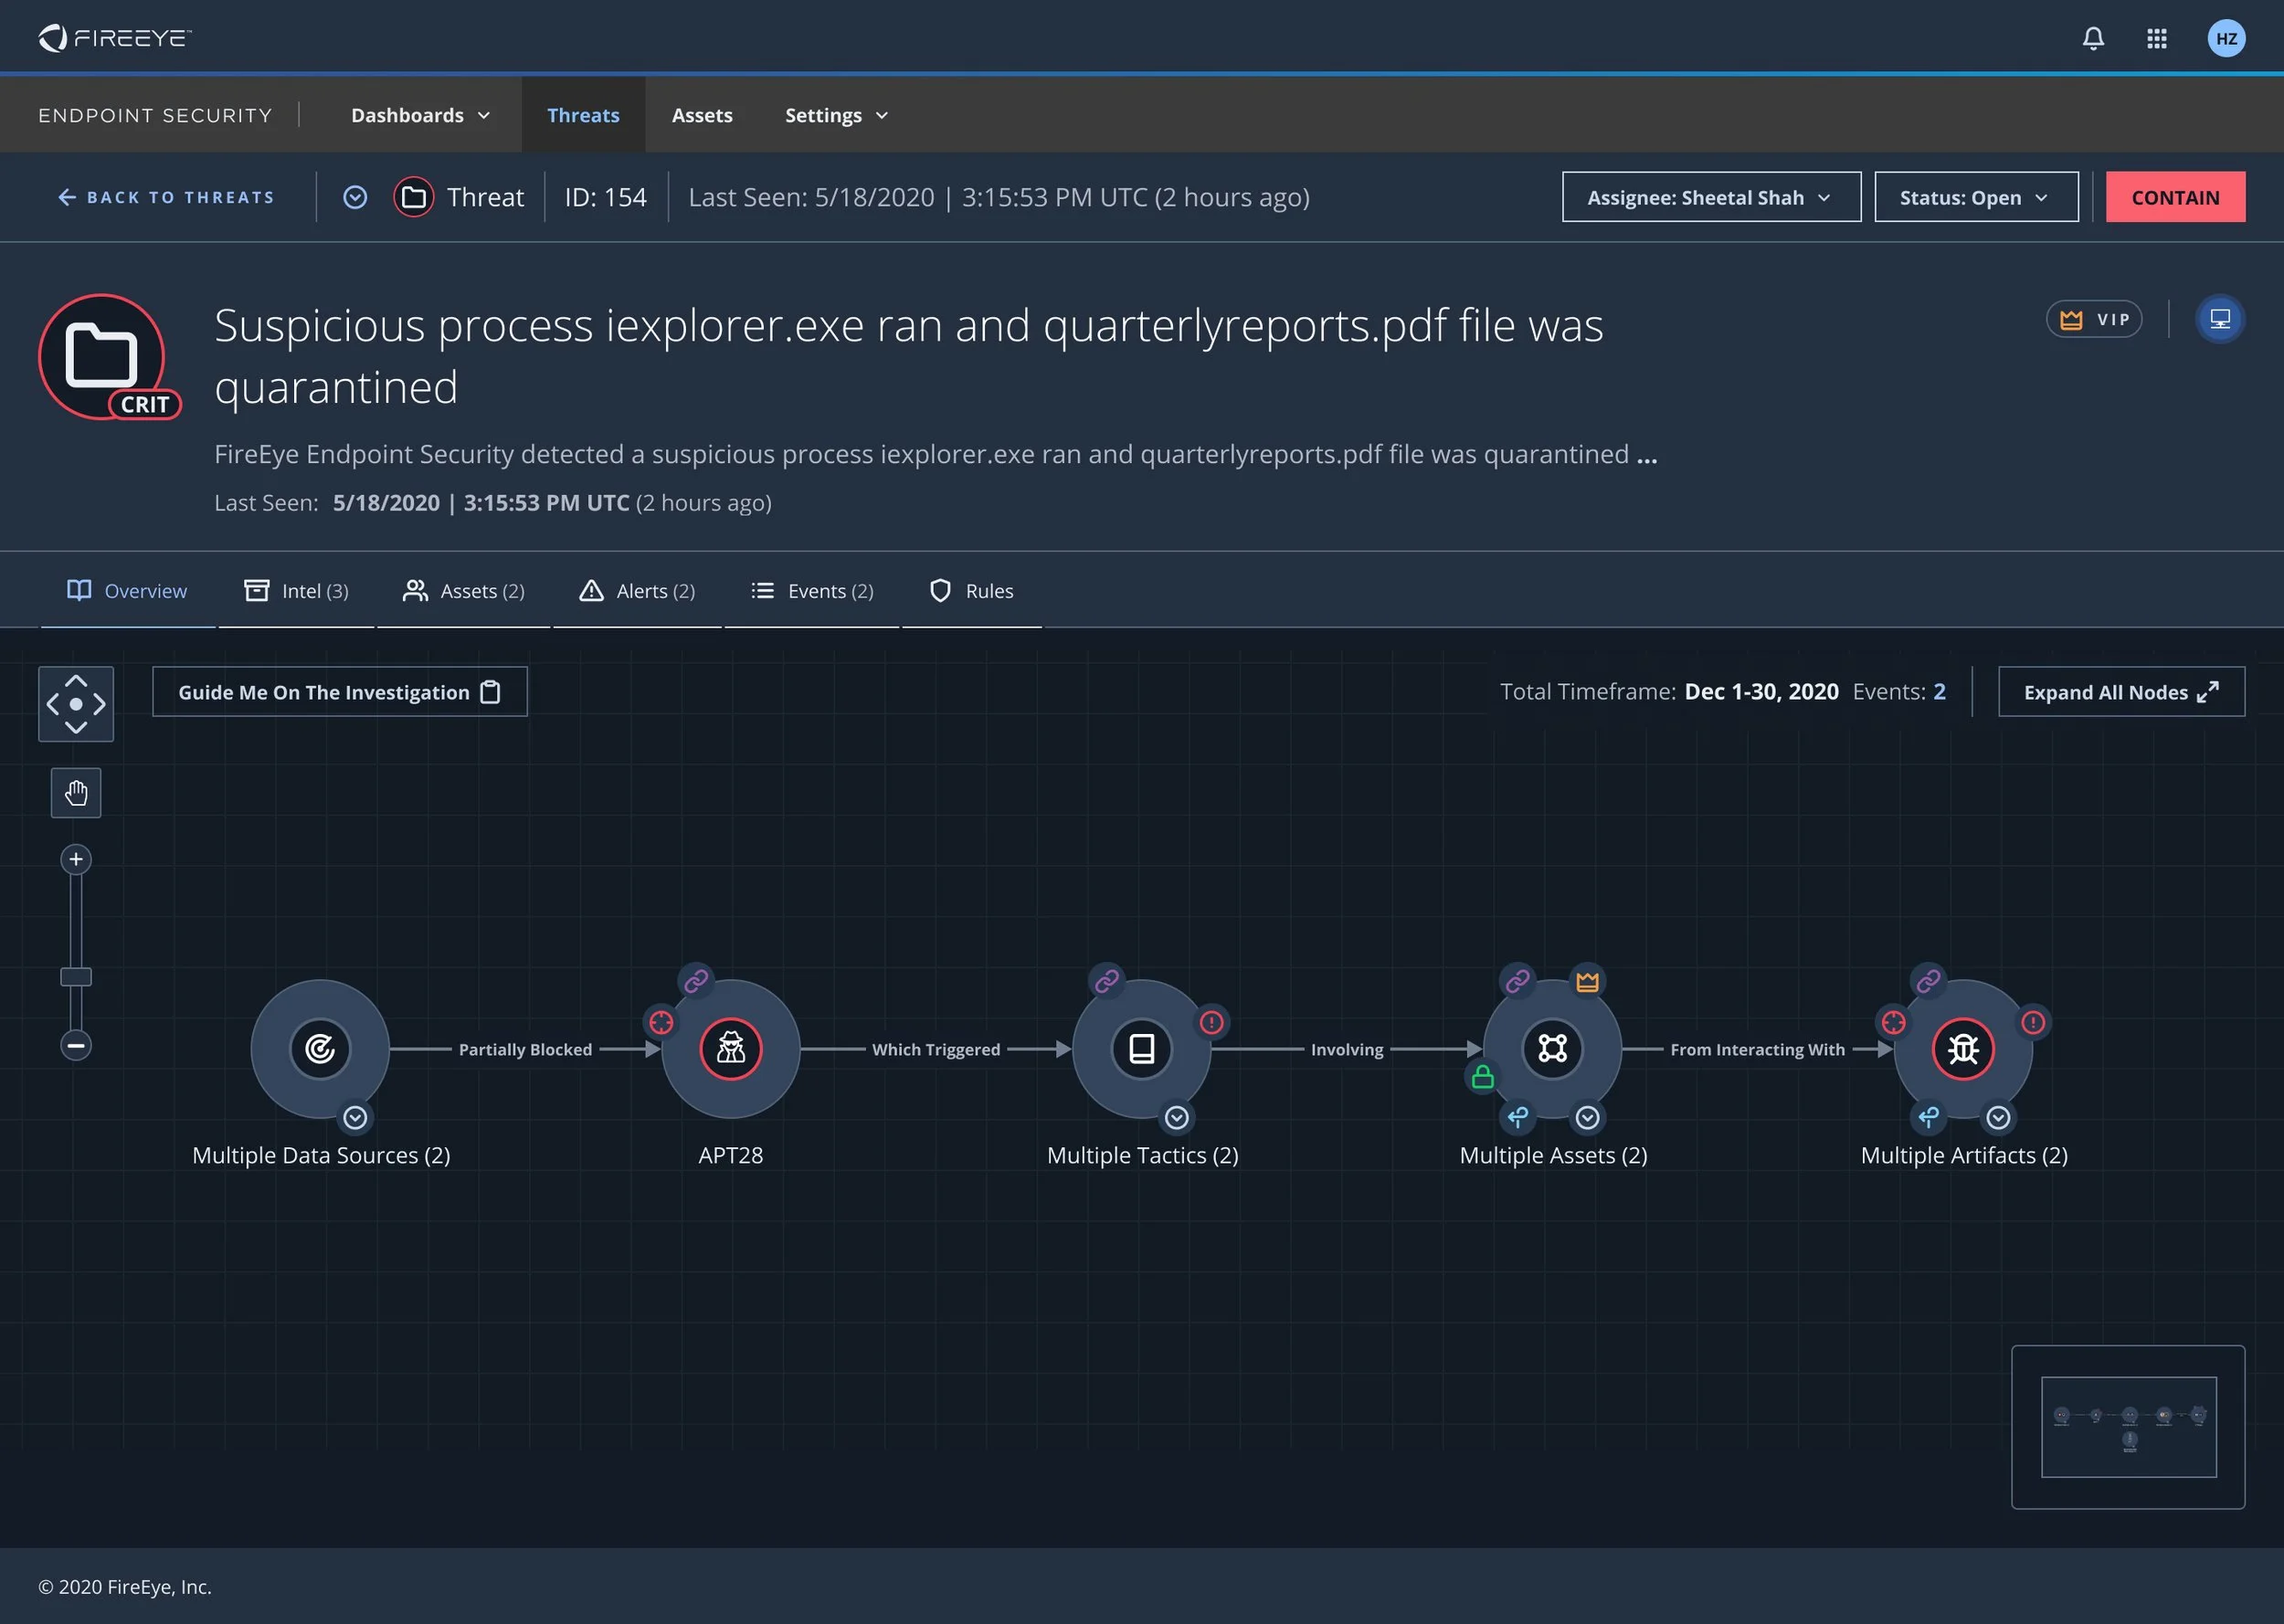
Task: Click the VIP crown badge
Action: click(x=2094, y=318)
